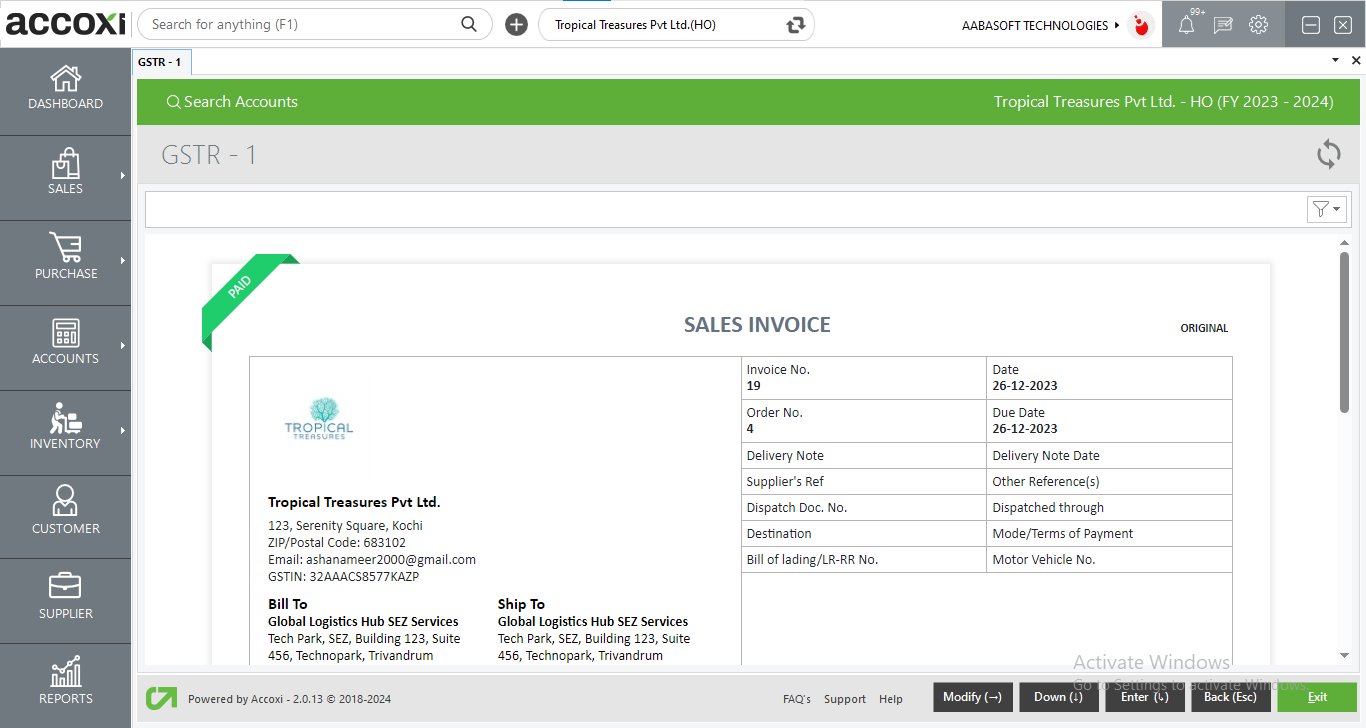Select the Customer module icon
The image size is (1366, 728).
(x=65, y=515)
